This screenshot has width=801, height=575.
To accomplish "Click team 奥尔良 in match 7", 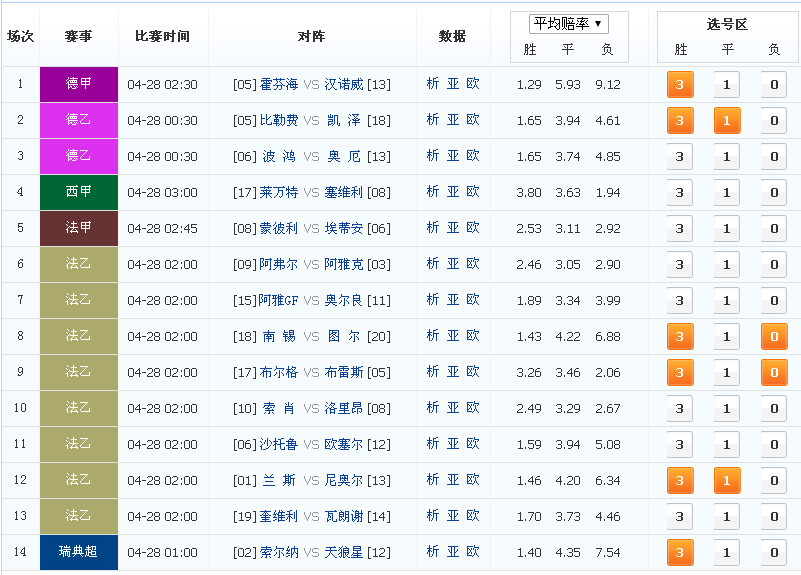I will click(x=344, y=300).
